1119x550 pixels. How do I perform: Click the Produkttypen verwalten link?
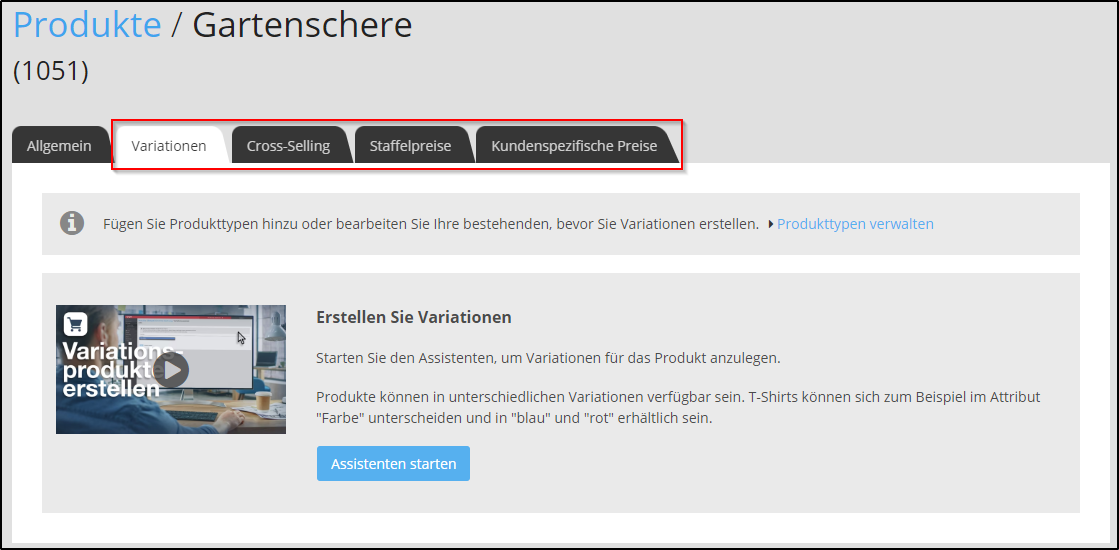pyautogui.click(x=855, y=224)
